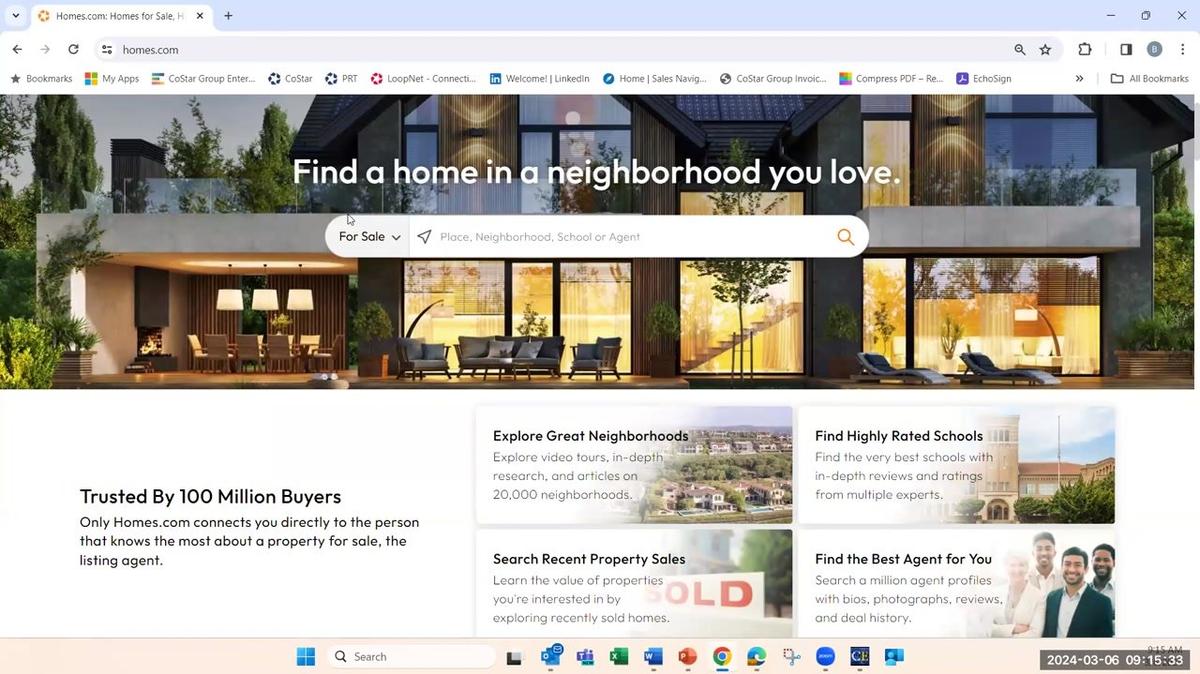
Task: View site information icon beside homes.com URL
Action: click(x=107, y=49)
